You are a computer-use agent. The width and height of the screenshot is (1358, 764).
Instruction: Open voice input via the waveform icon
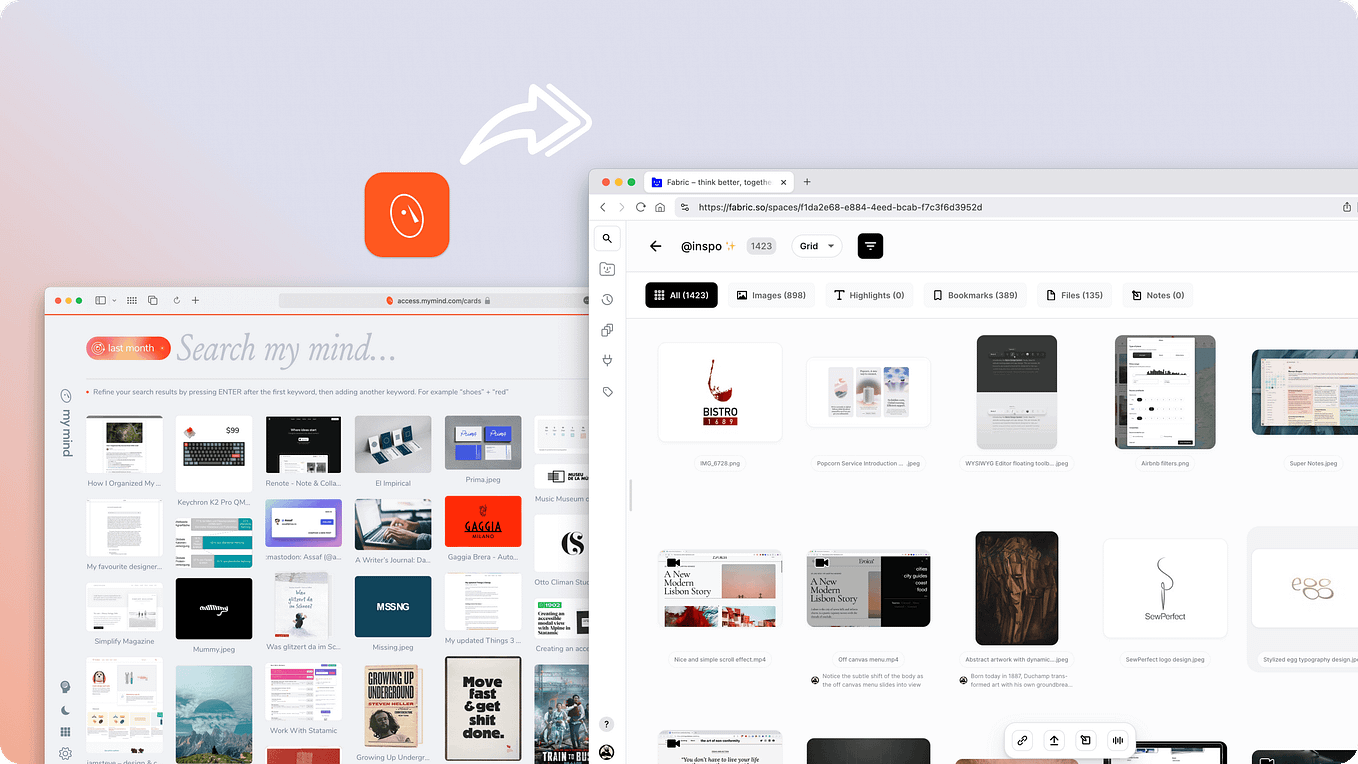click(1117, 740)
